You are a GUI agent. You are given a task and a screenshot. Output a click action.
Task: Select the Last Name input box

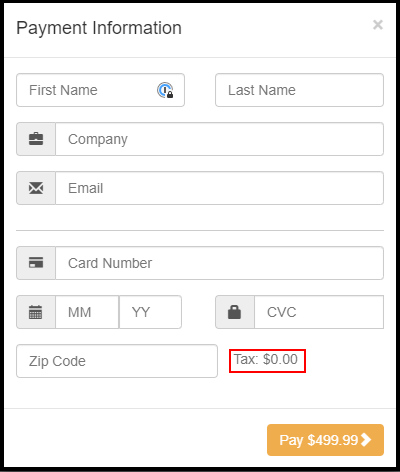tap(299, 90)
